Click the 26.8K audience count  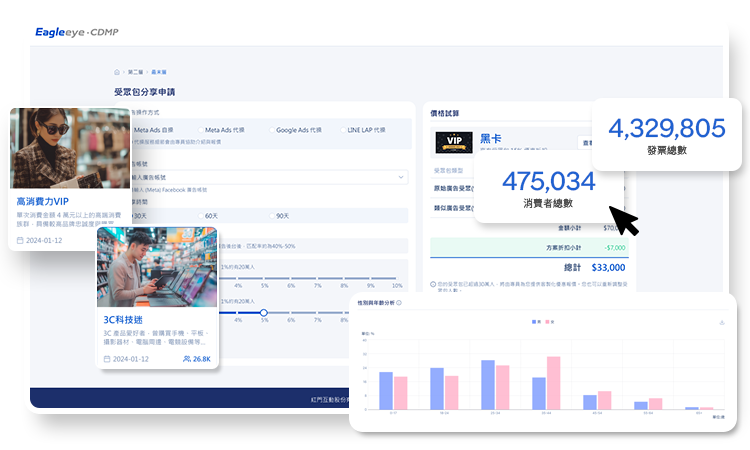pos(202,359)
